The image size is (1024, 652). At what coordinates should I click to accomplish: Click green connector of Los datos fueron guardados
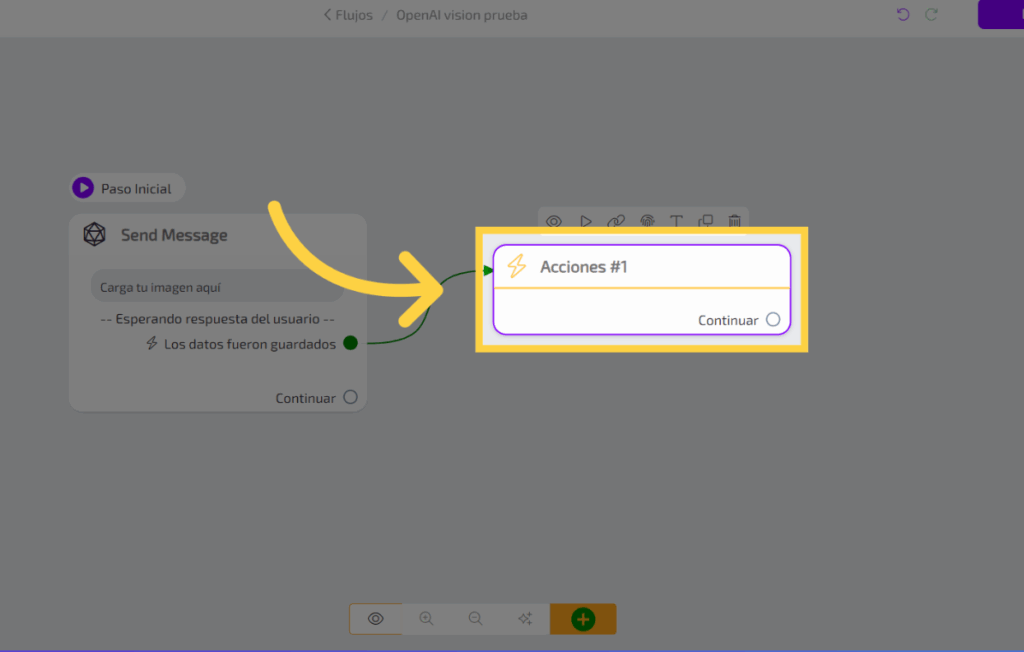(x=350, y=343)
